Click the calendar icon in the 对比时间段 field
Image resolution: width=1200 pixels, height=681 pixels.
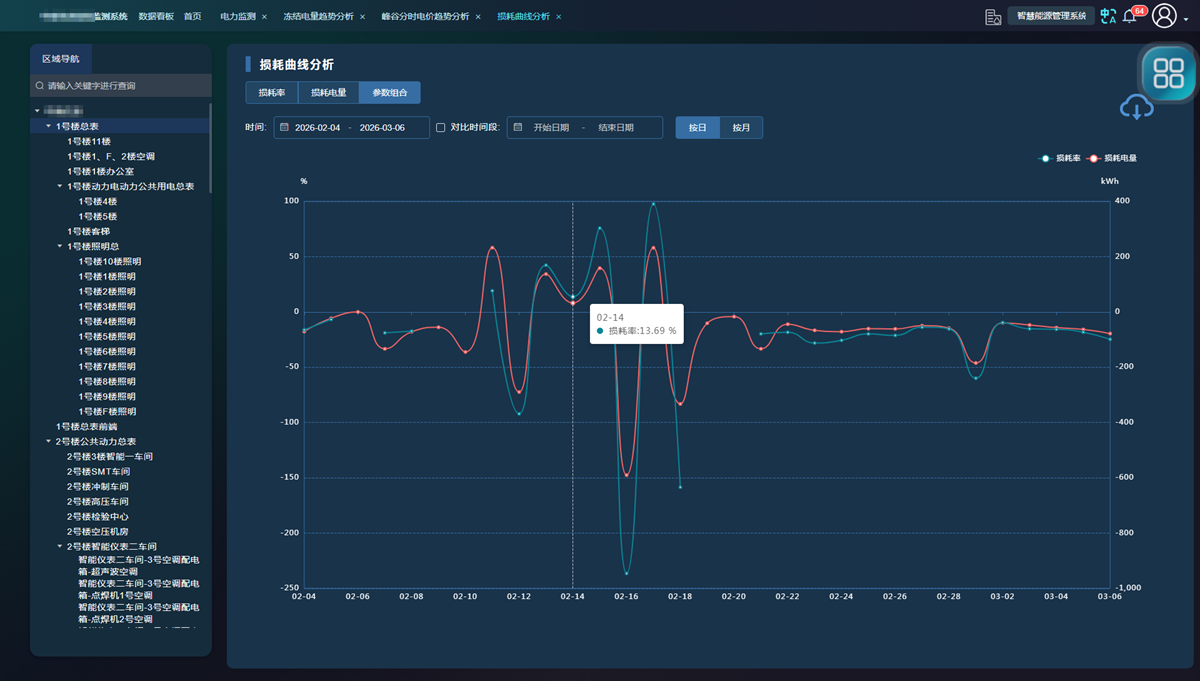pyautogui.click(x=518, y=127)
